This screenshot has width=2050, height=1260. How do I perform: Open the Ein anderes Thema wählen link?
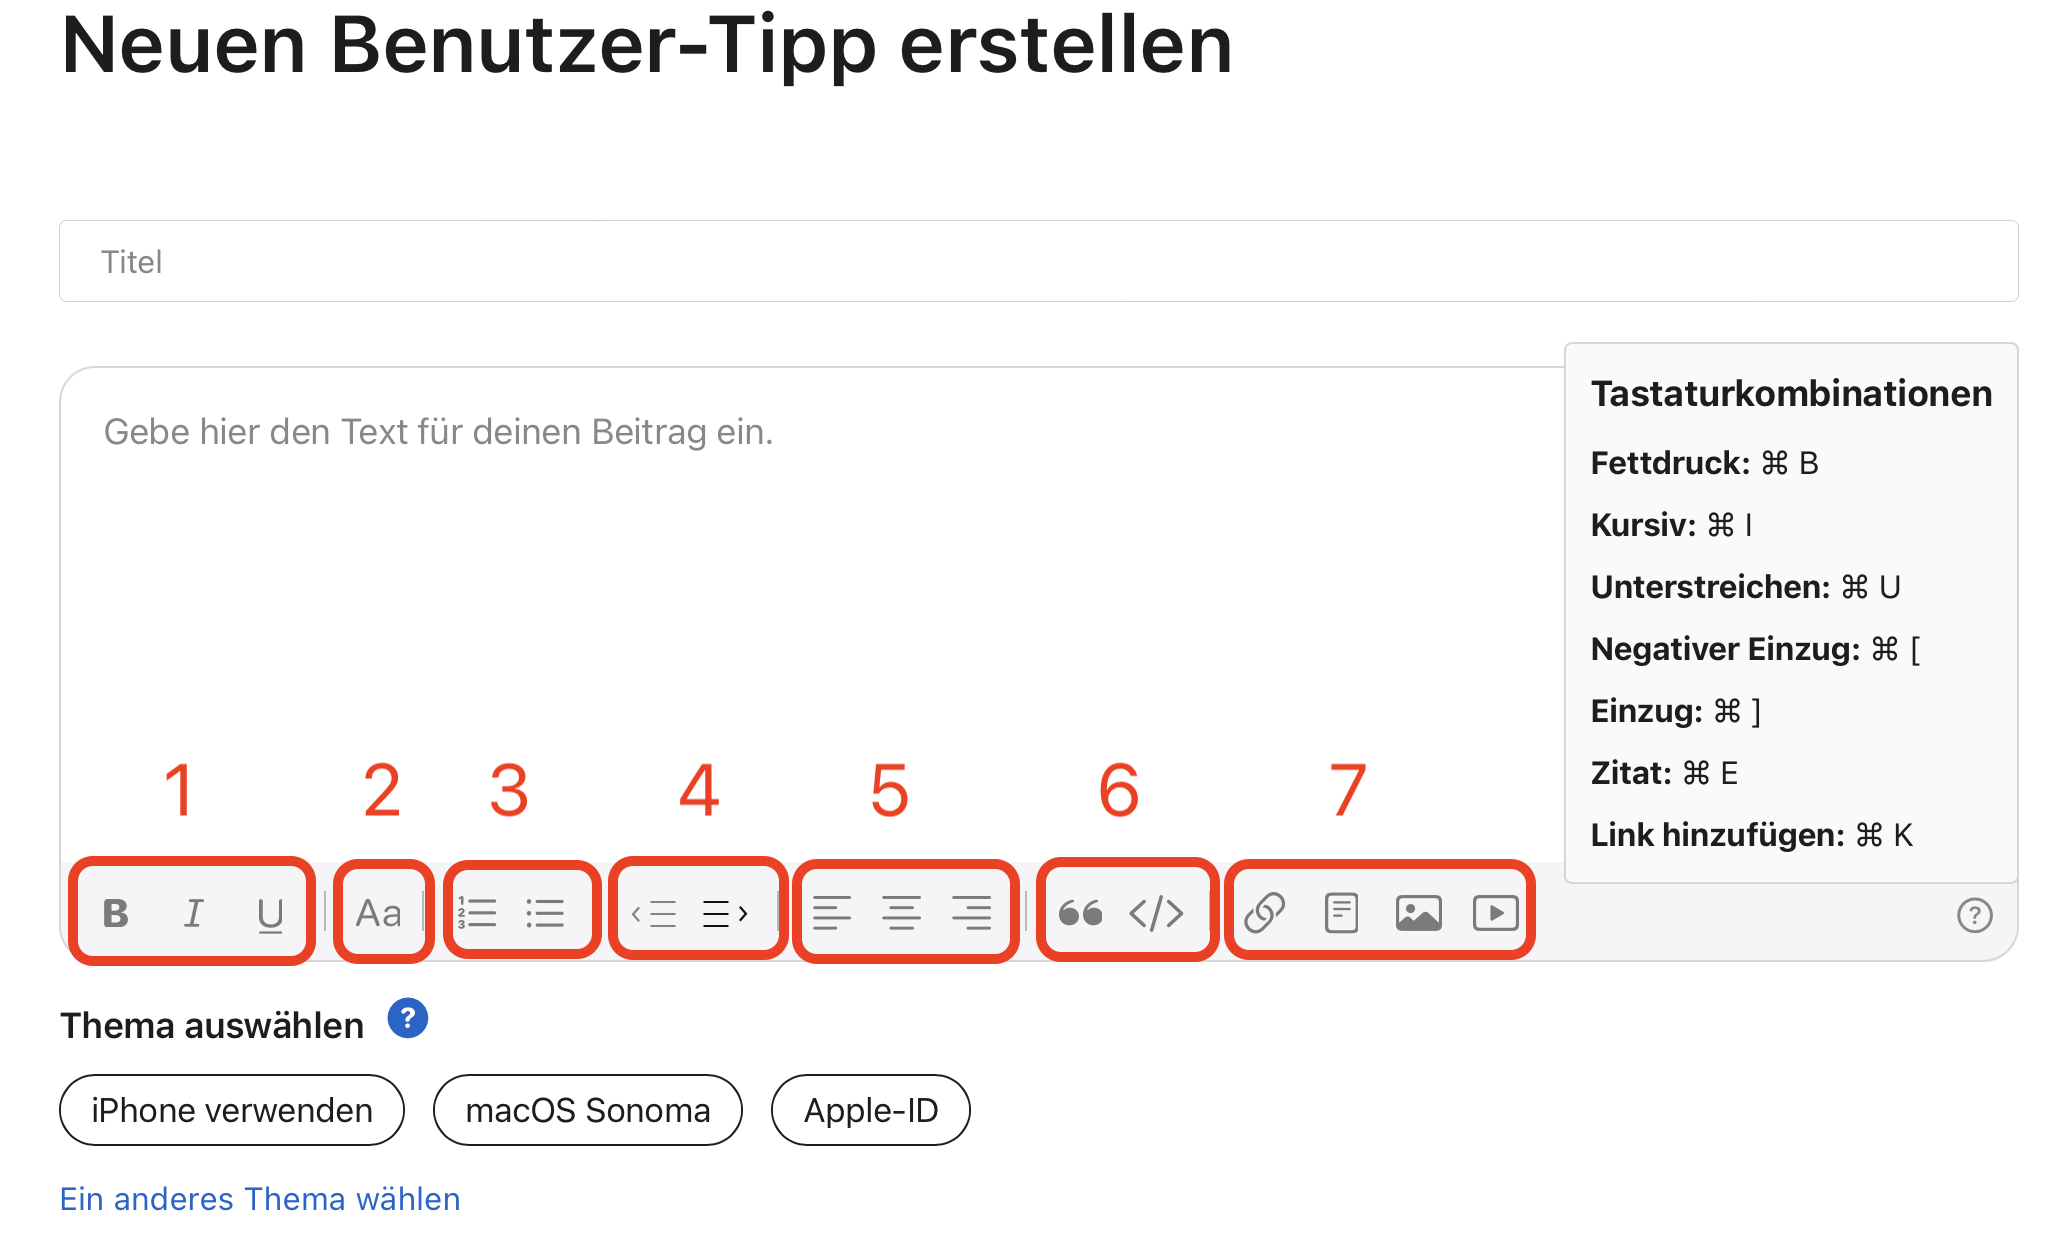point(260,1198)
